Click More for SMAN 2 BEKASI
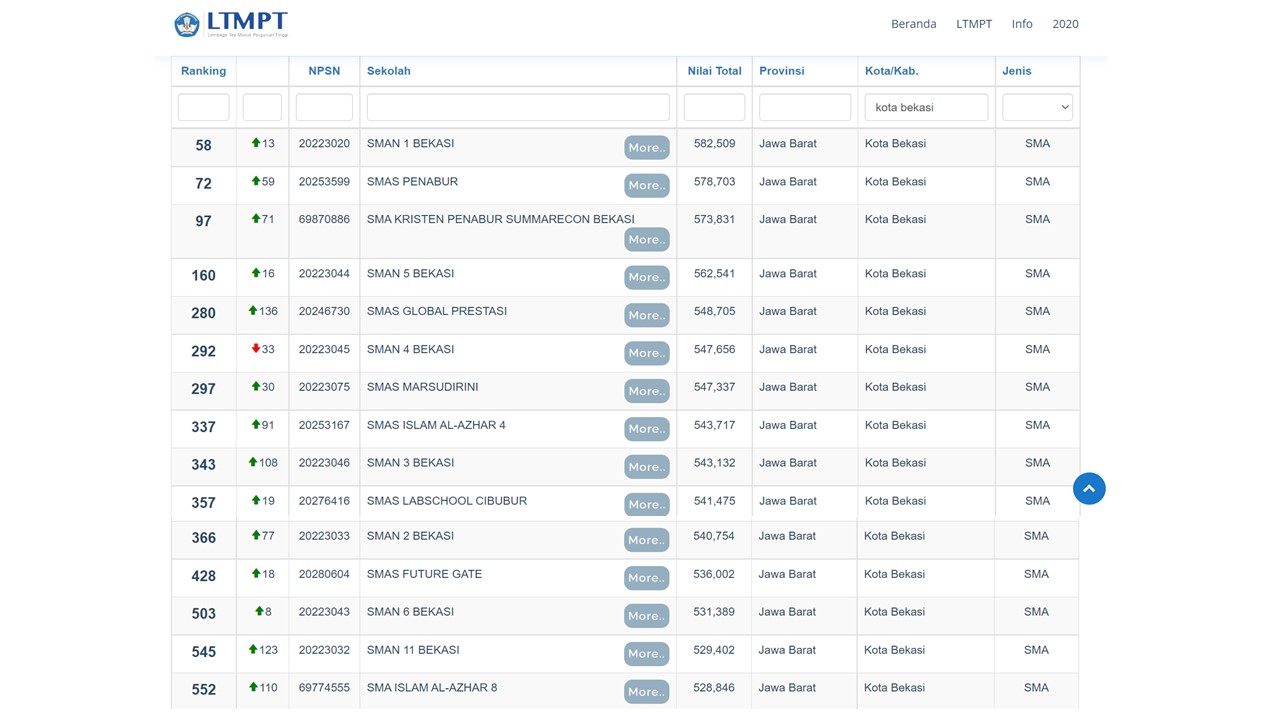This screenshot has height=720, width=1280. (647, 540)
